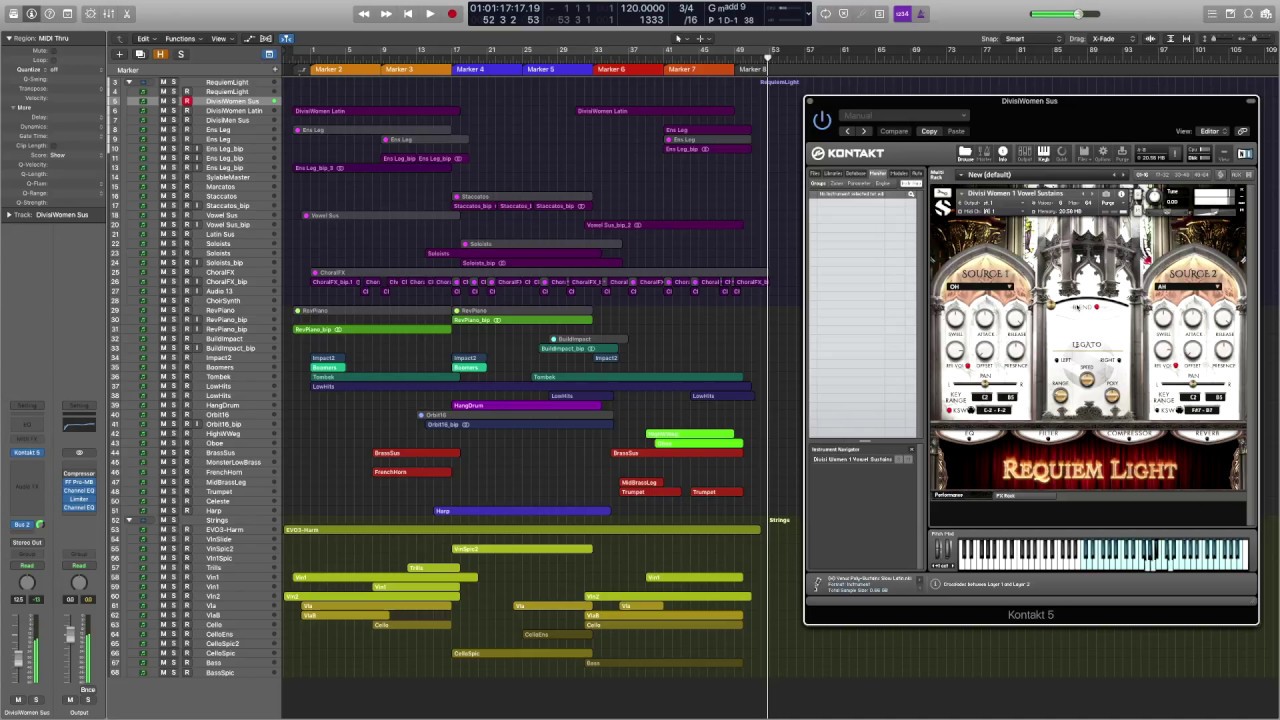Start playback with the Play button
1280x720 pixels.
(430, 14)
